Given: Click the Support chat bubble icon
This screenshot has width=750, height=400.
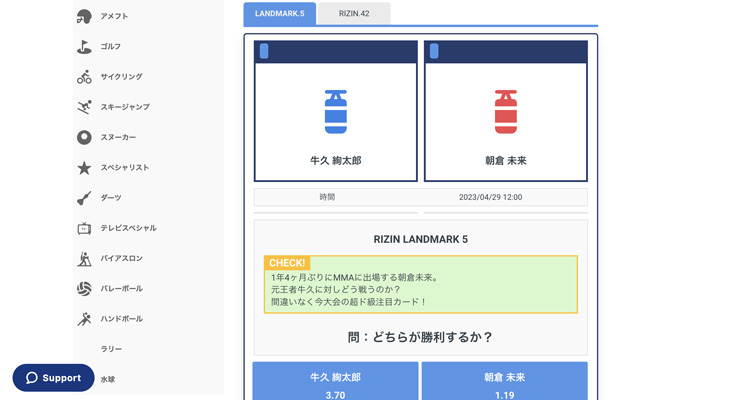Looking at the screenshot, I should point(32,378).
